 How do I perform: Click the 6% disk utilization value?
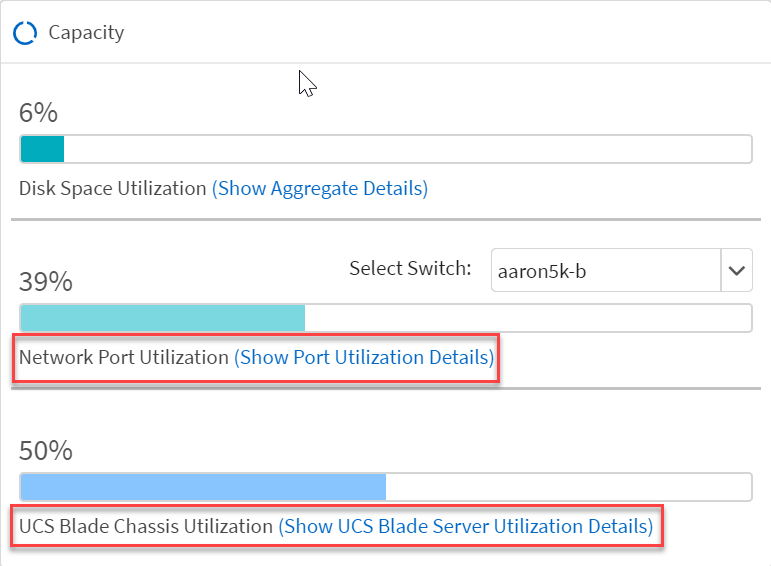pos(38,113)
